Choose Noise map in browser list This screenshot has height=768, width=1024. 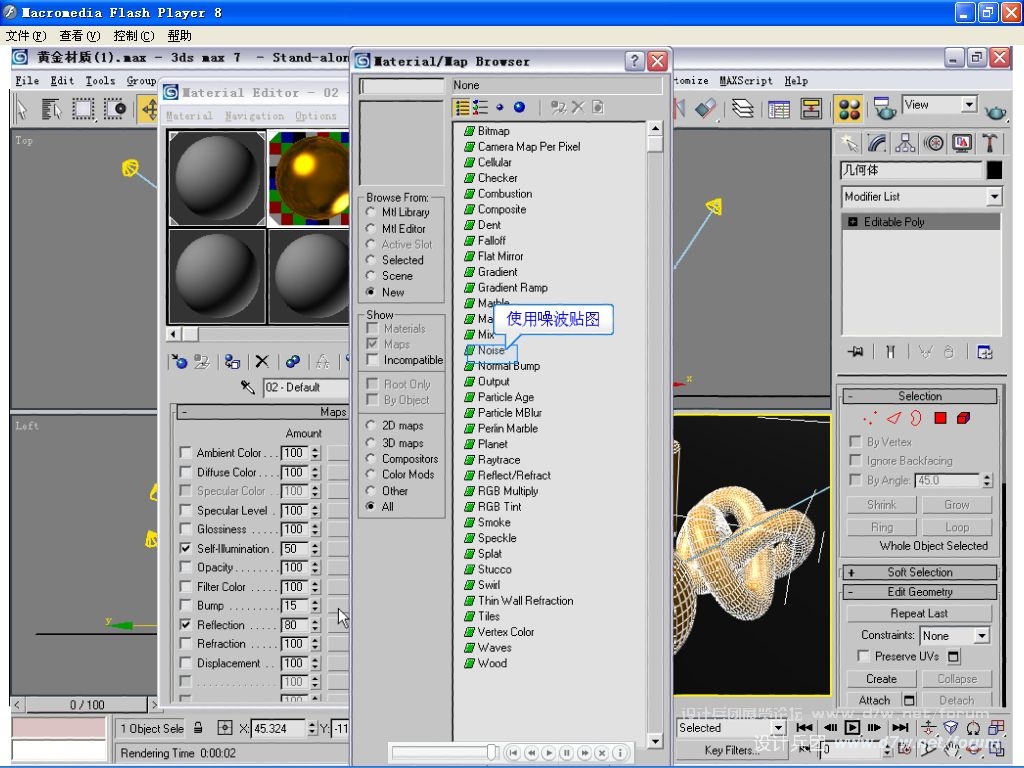490,350
